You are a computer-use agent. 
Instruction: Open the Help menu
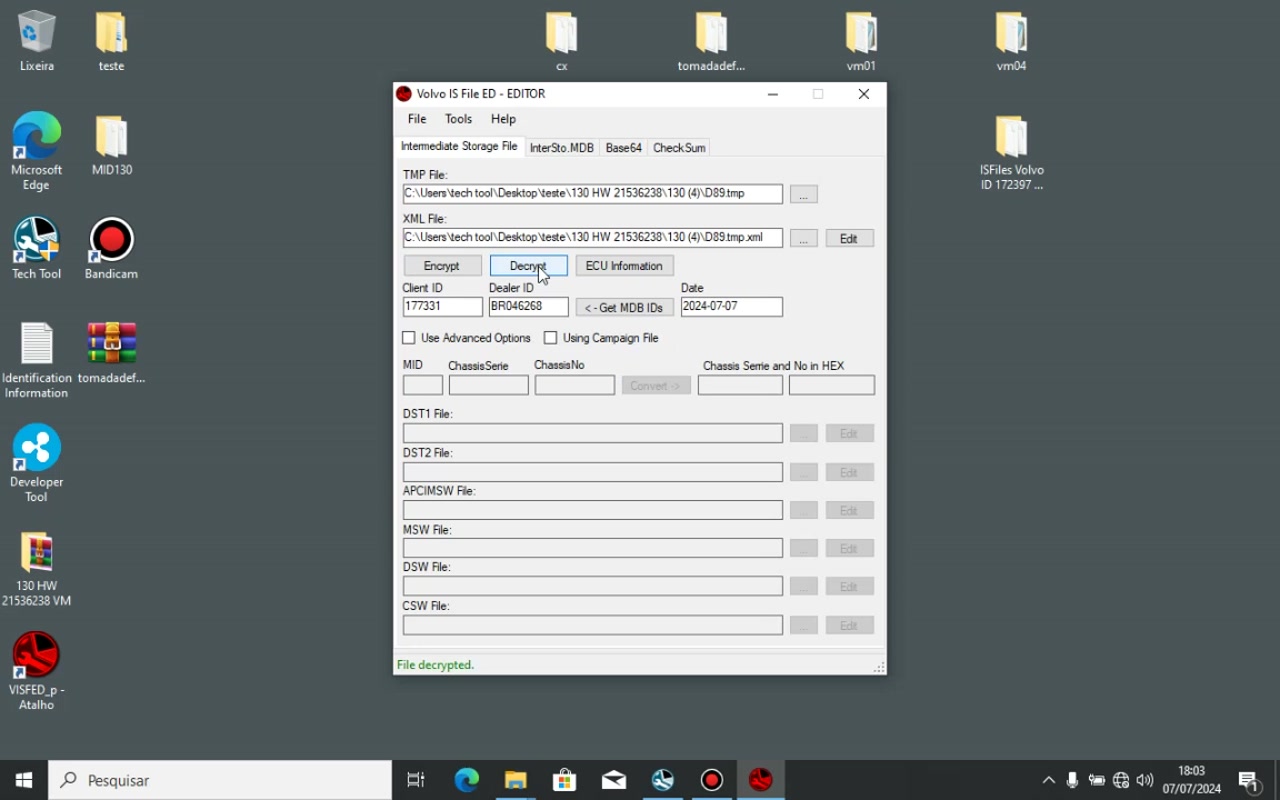(x=503, y=119)
